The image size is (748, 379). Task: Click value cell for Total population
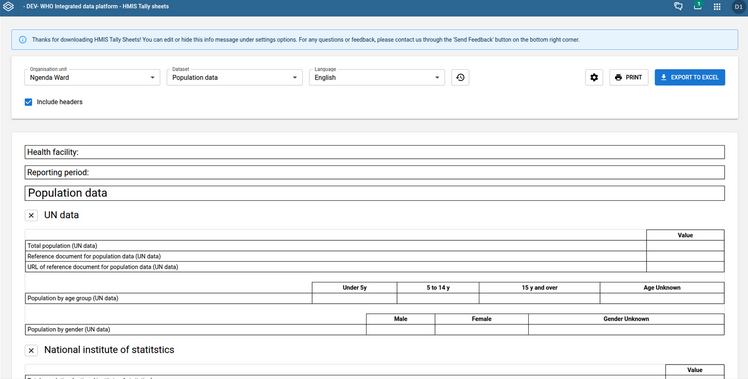click(x=686, y=246)
